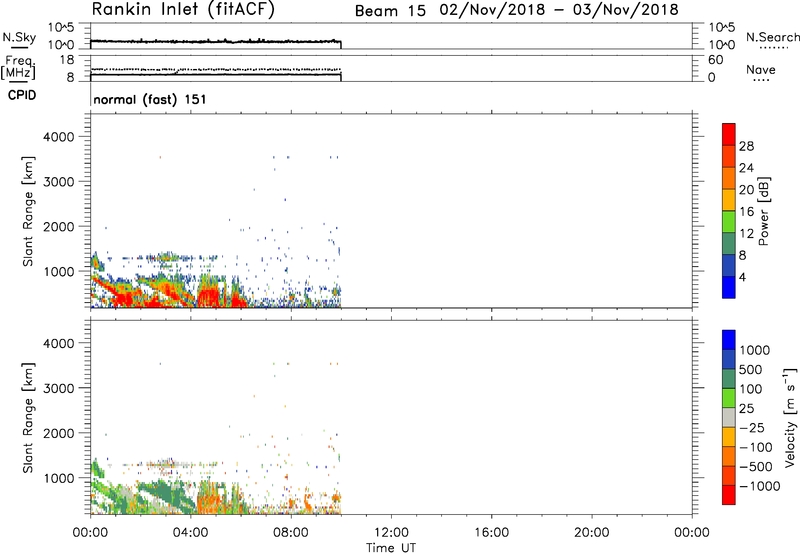The width and height of the screenshot is (800, 554).
Task: Select the '60' tick on Nave axis
Action: click(x=715, y=60)
